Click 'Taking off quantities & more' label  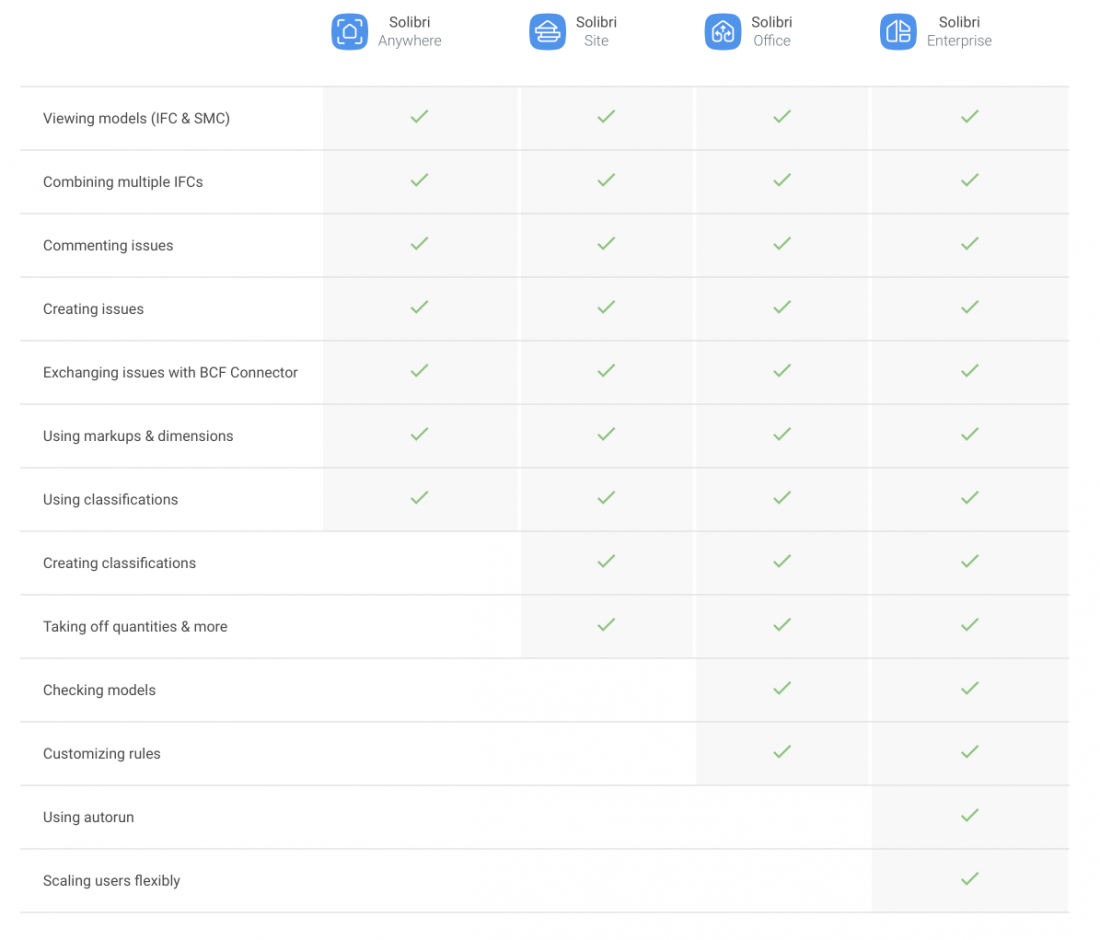point(135,626)
